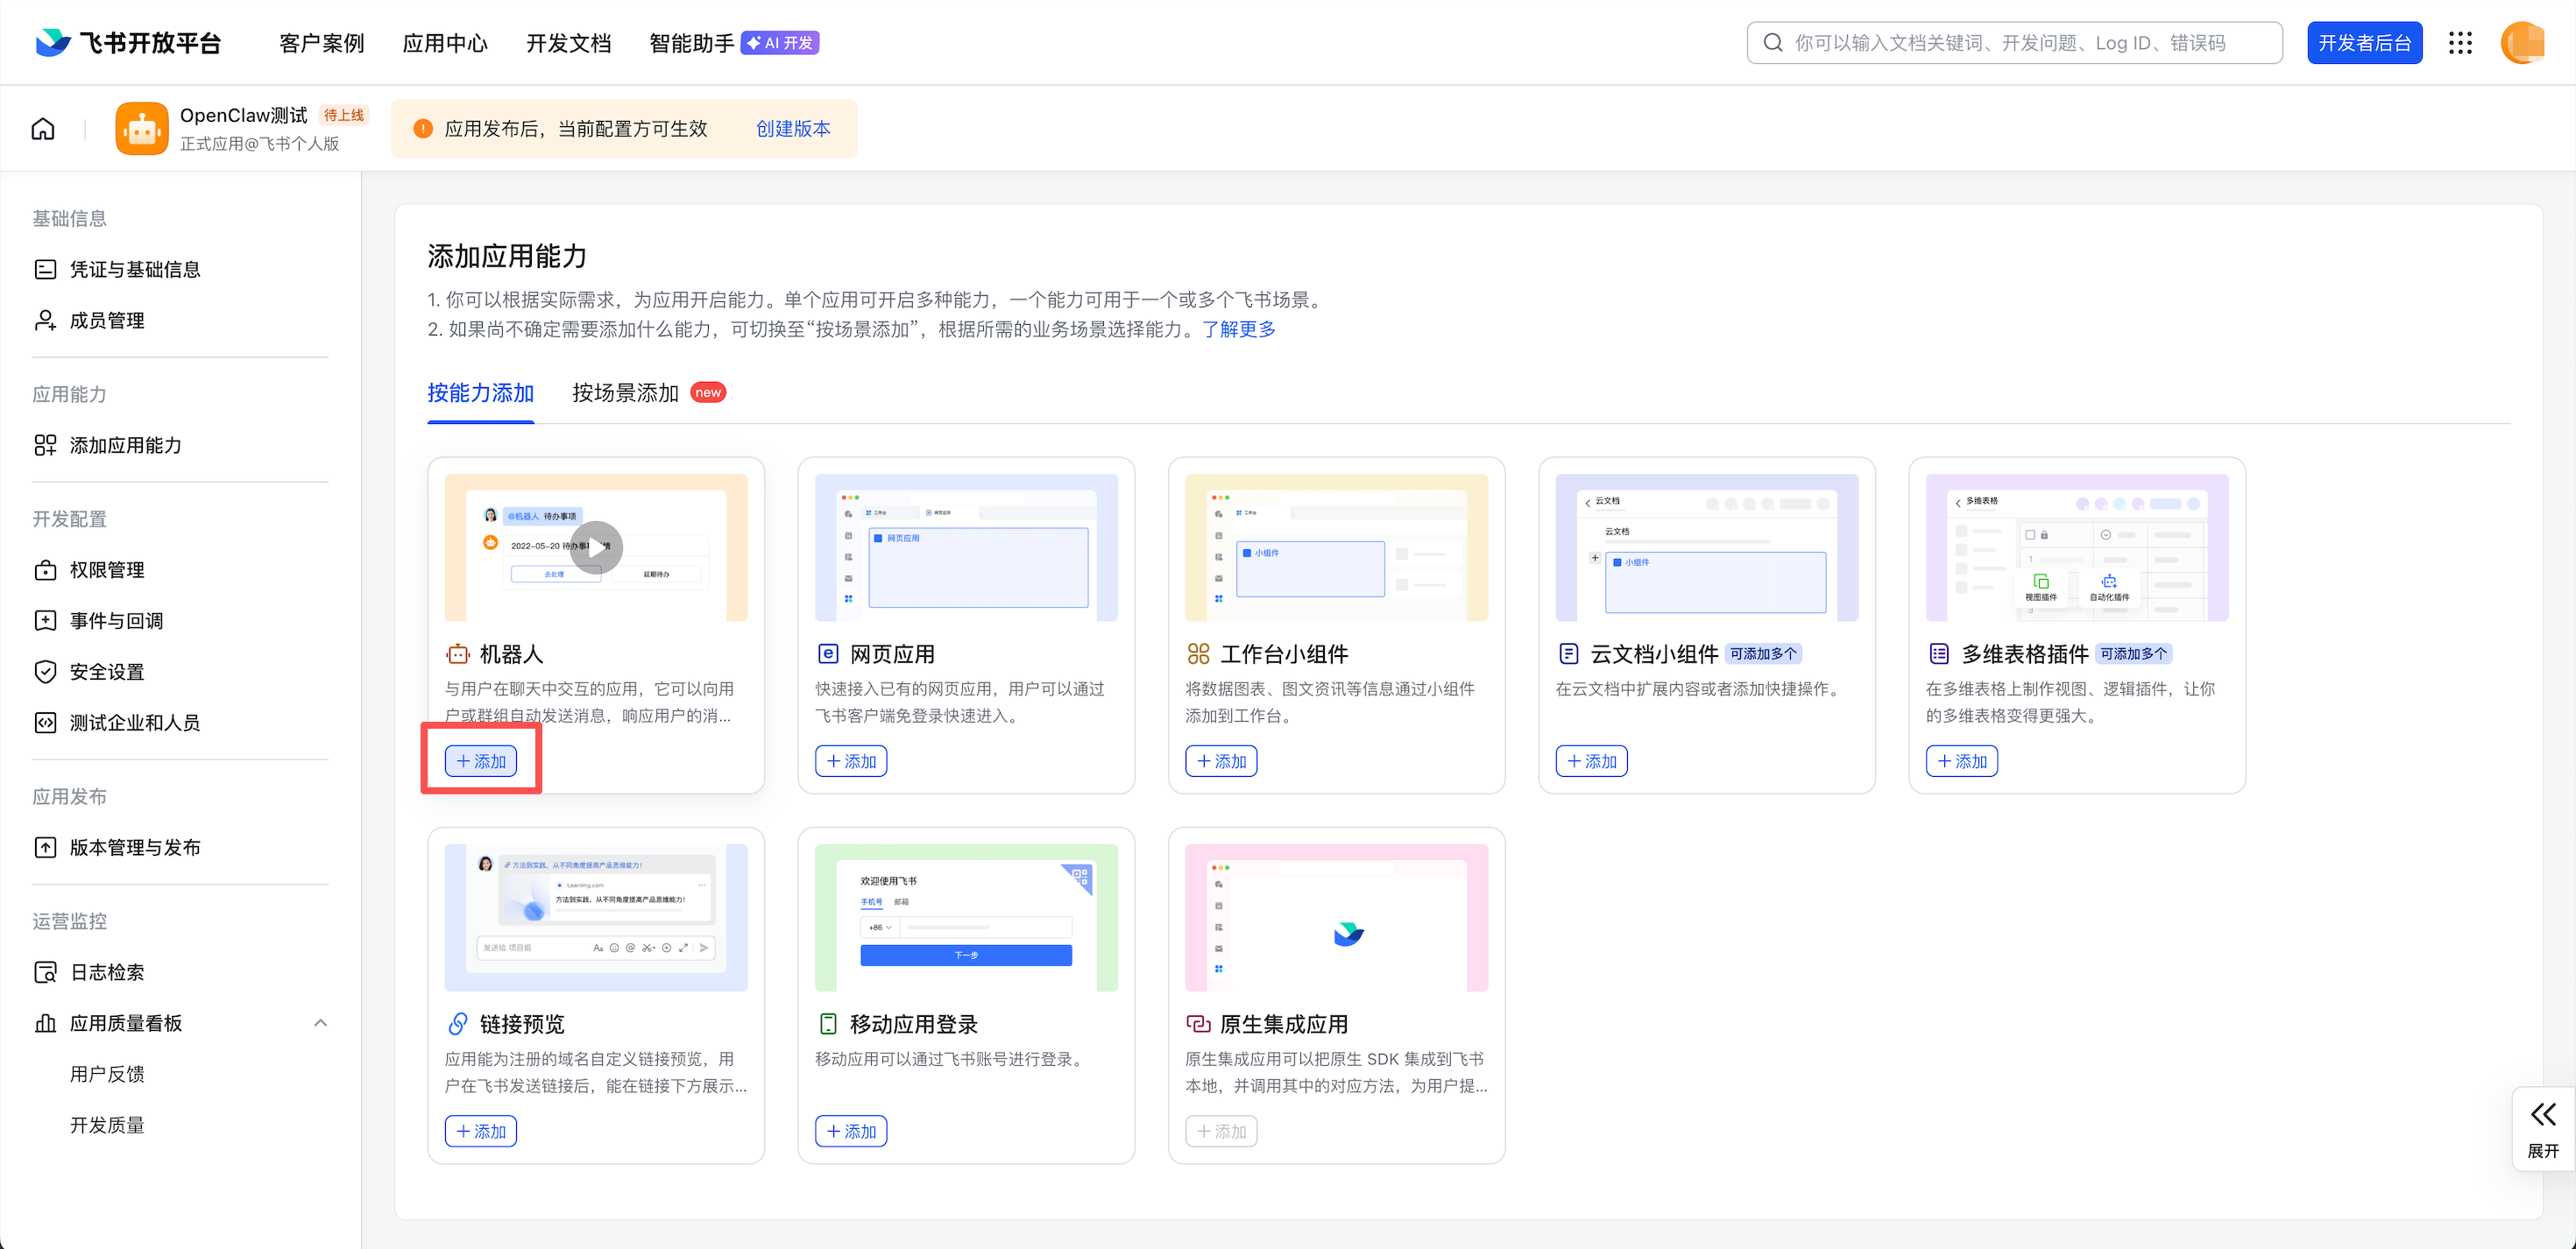Select the 按能力添加 tab
The image size is (2576, 1249).
(x=480, y=393)
